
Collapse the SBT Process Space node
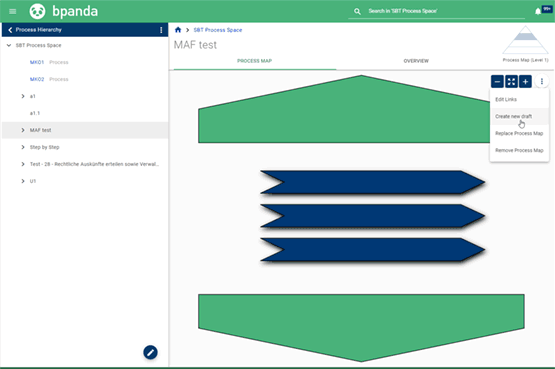point(9,45)
